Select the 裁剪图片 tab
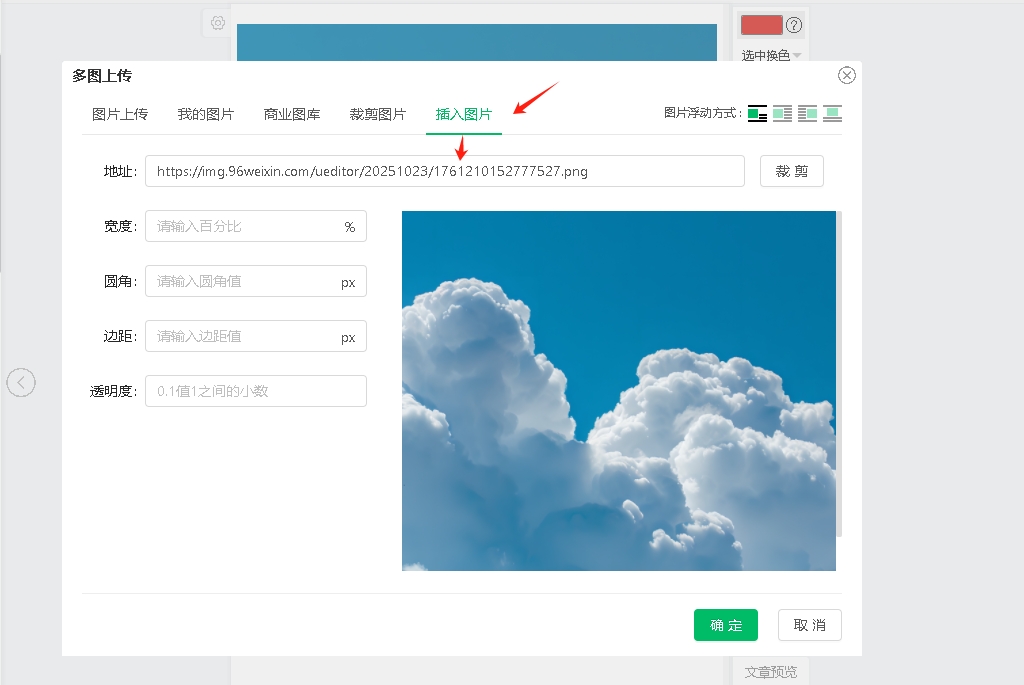This screenshot has width=1024, height=685. tap(378, 114)
